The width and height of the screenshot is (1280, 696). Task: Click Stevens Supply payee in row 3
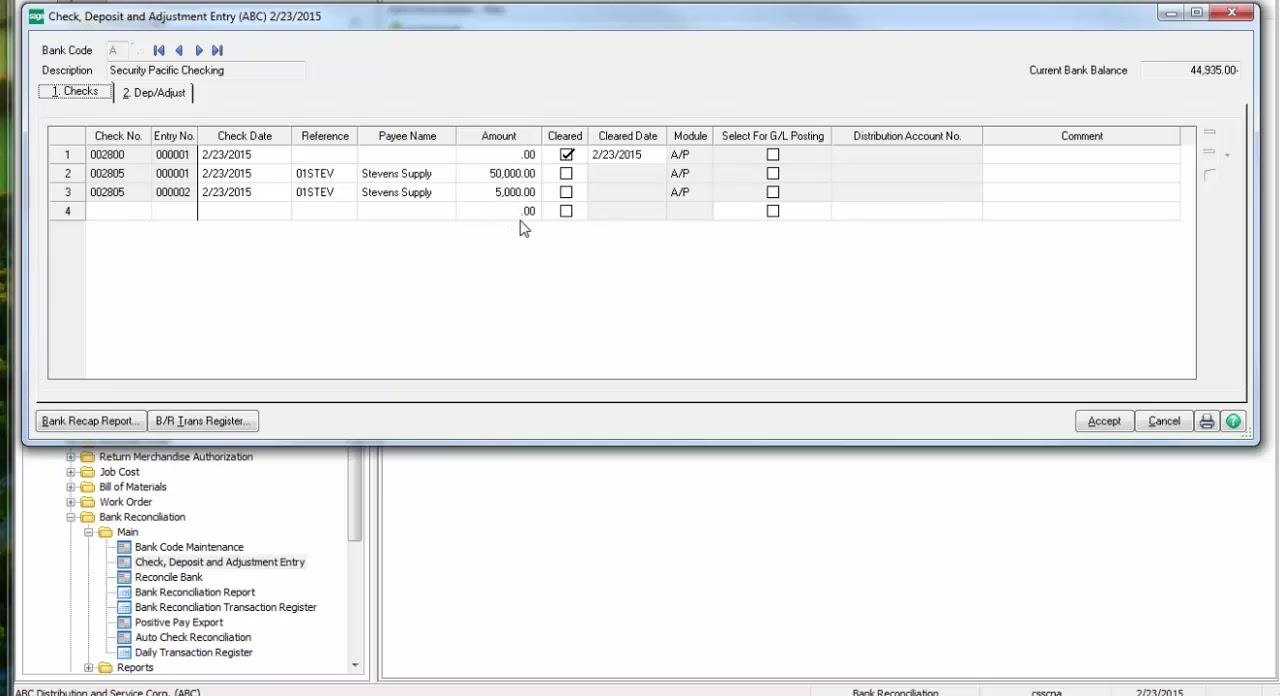point(407,192)
